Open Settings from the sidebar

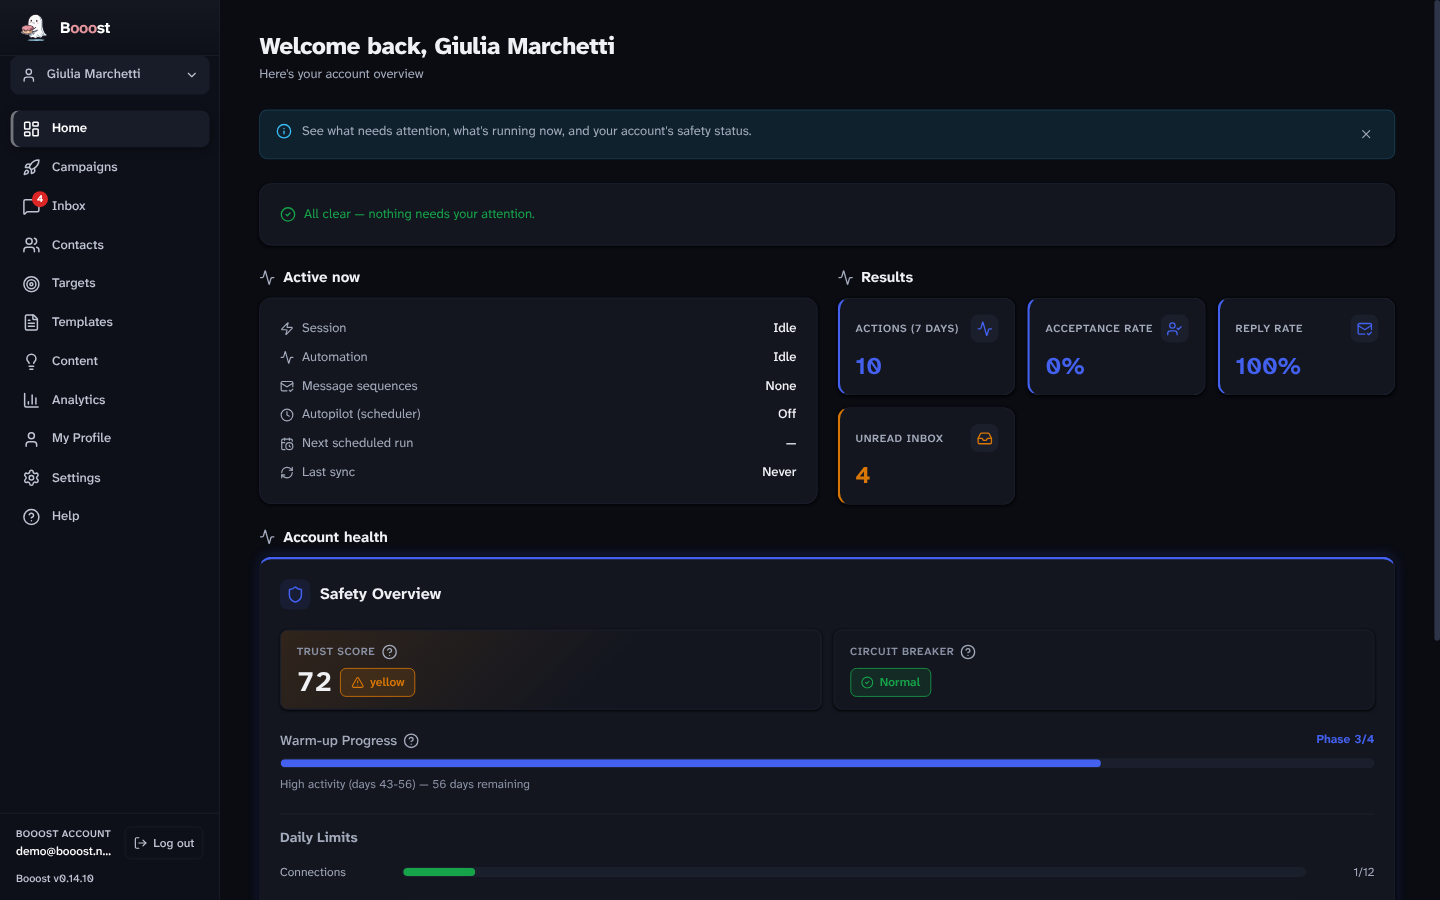click(x=110, y=478)
